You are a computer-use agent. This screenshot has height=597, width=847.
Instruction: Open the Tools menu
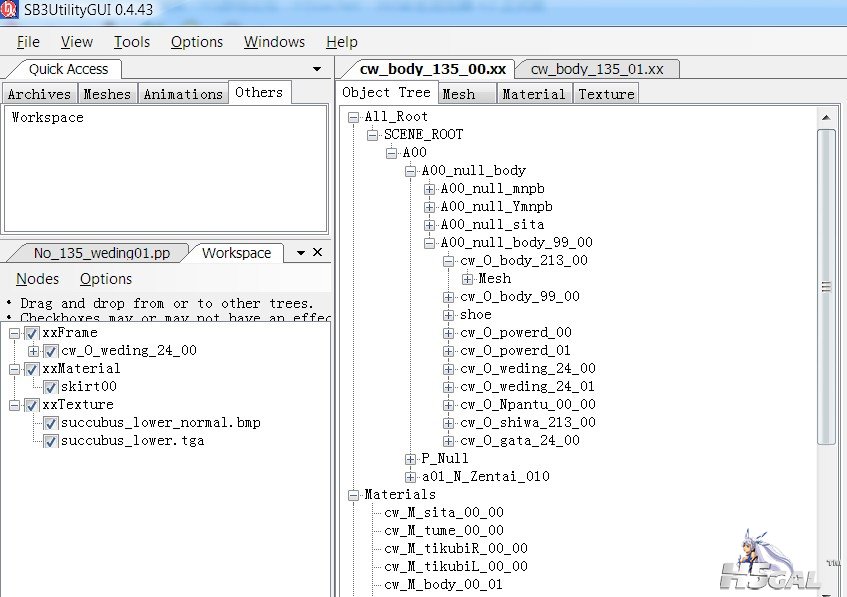[131, 42]
